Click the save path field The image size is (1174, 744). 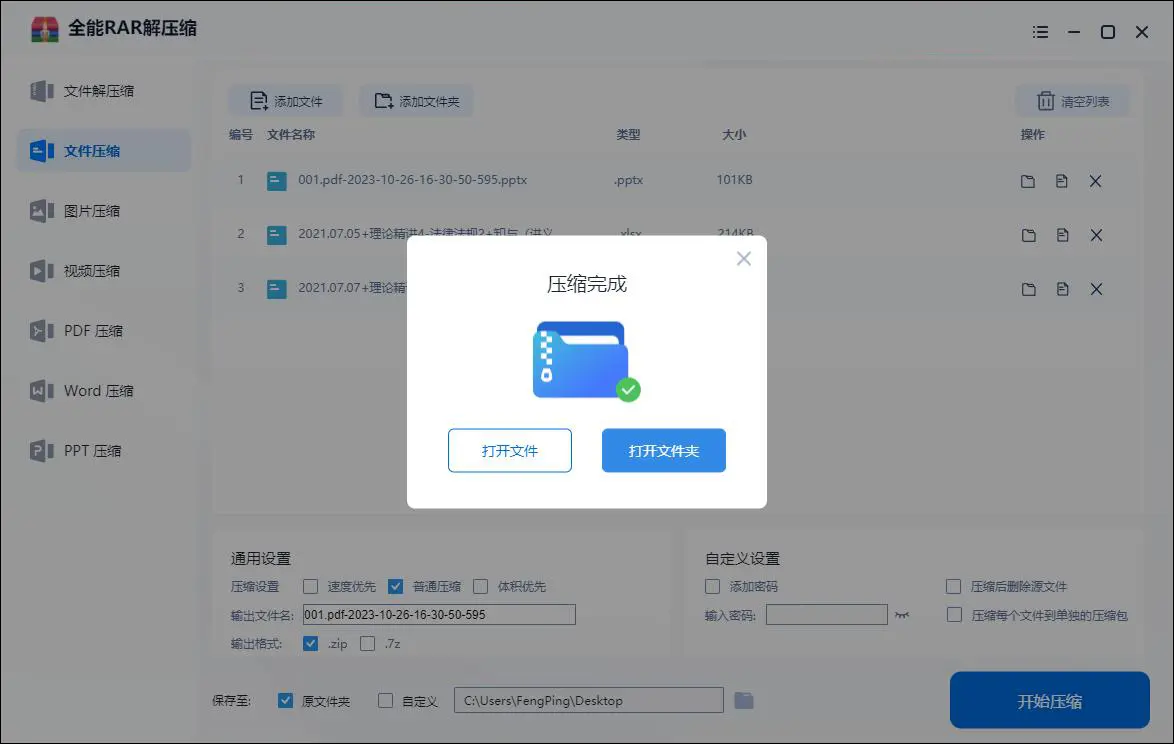(x=588, y=701)
